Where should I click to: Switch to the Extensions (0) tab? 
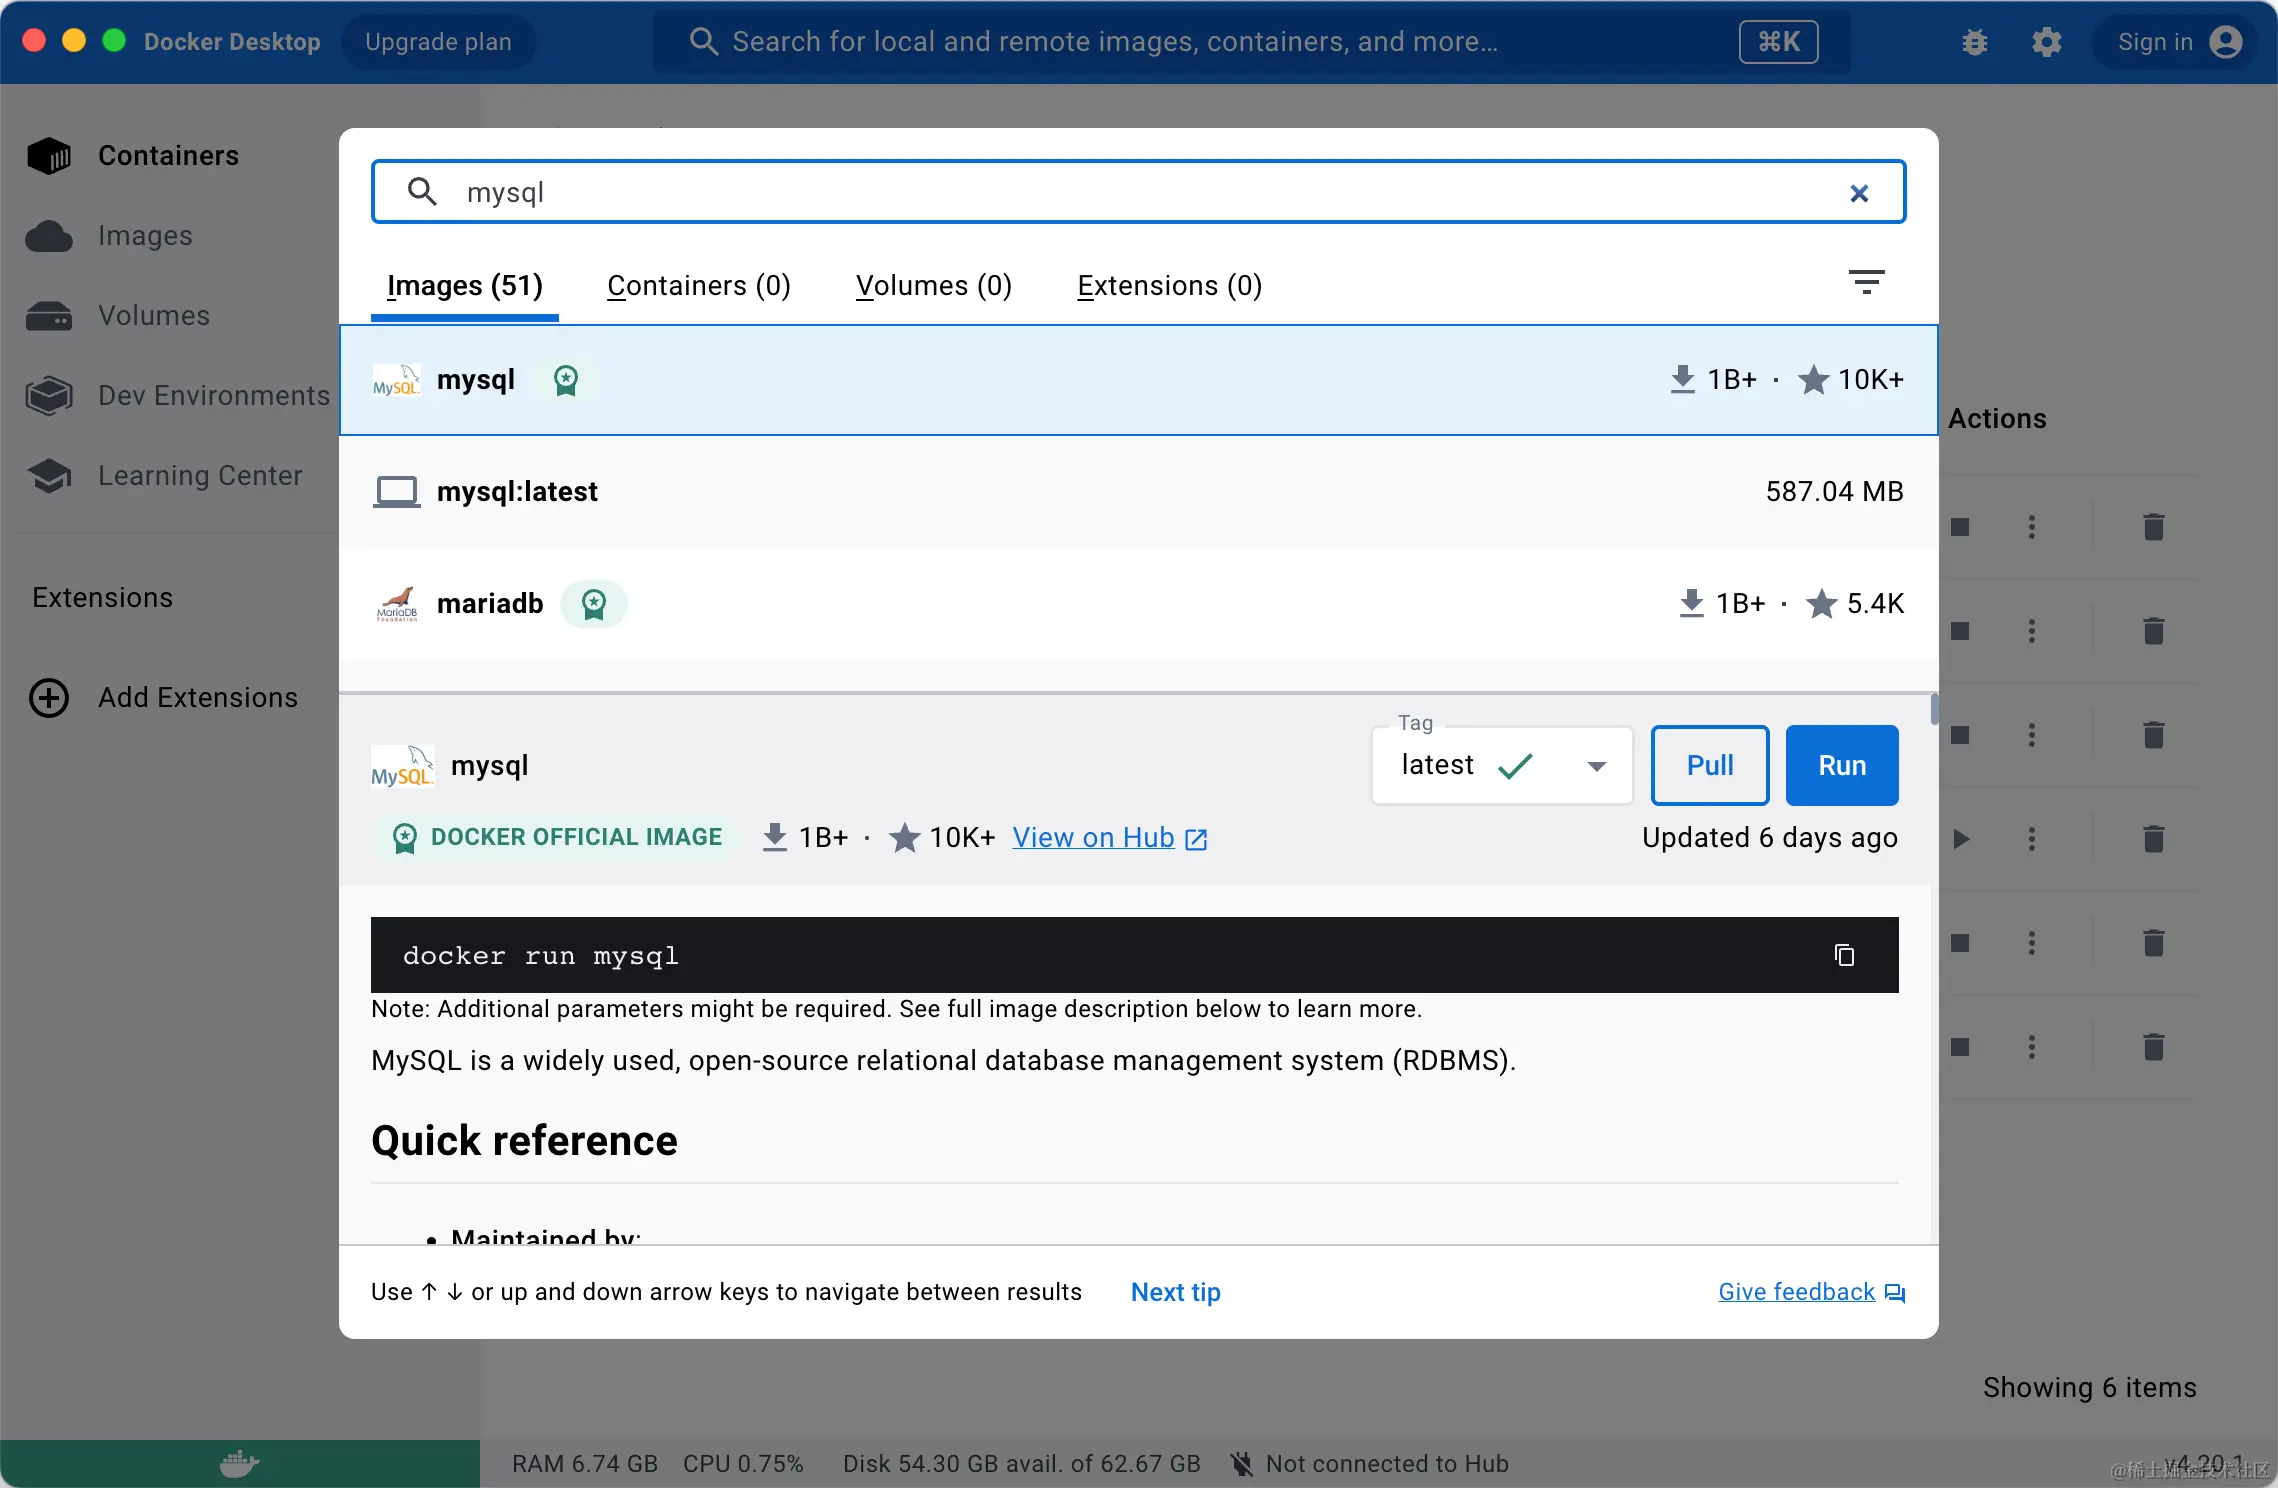pos(1169,286)
